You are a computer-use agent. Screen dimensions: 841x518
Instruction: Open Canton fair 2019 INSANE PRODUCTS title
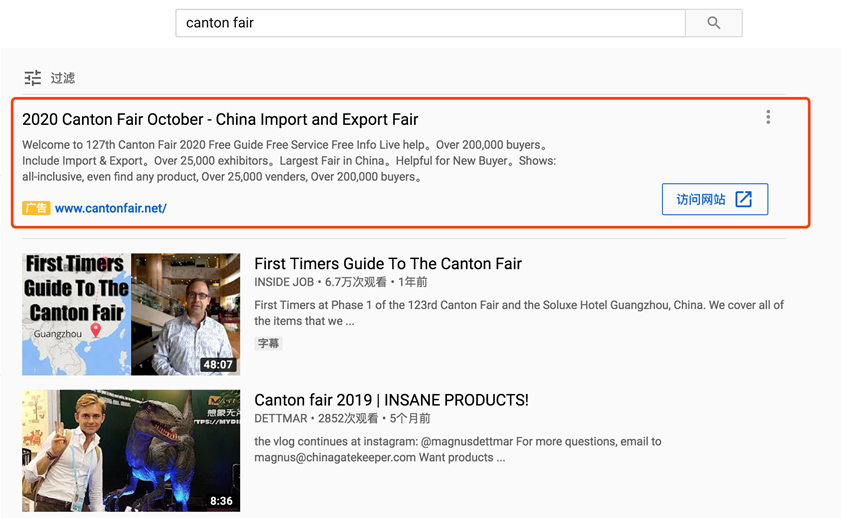pyautogui.click(x=391, y=400)
